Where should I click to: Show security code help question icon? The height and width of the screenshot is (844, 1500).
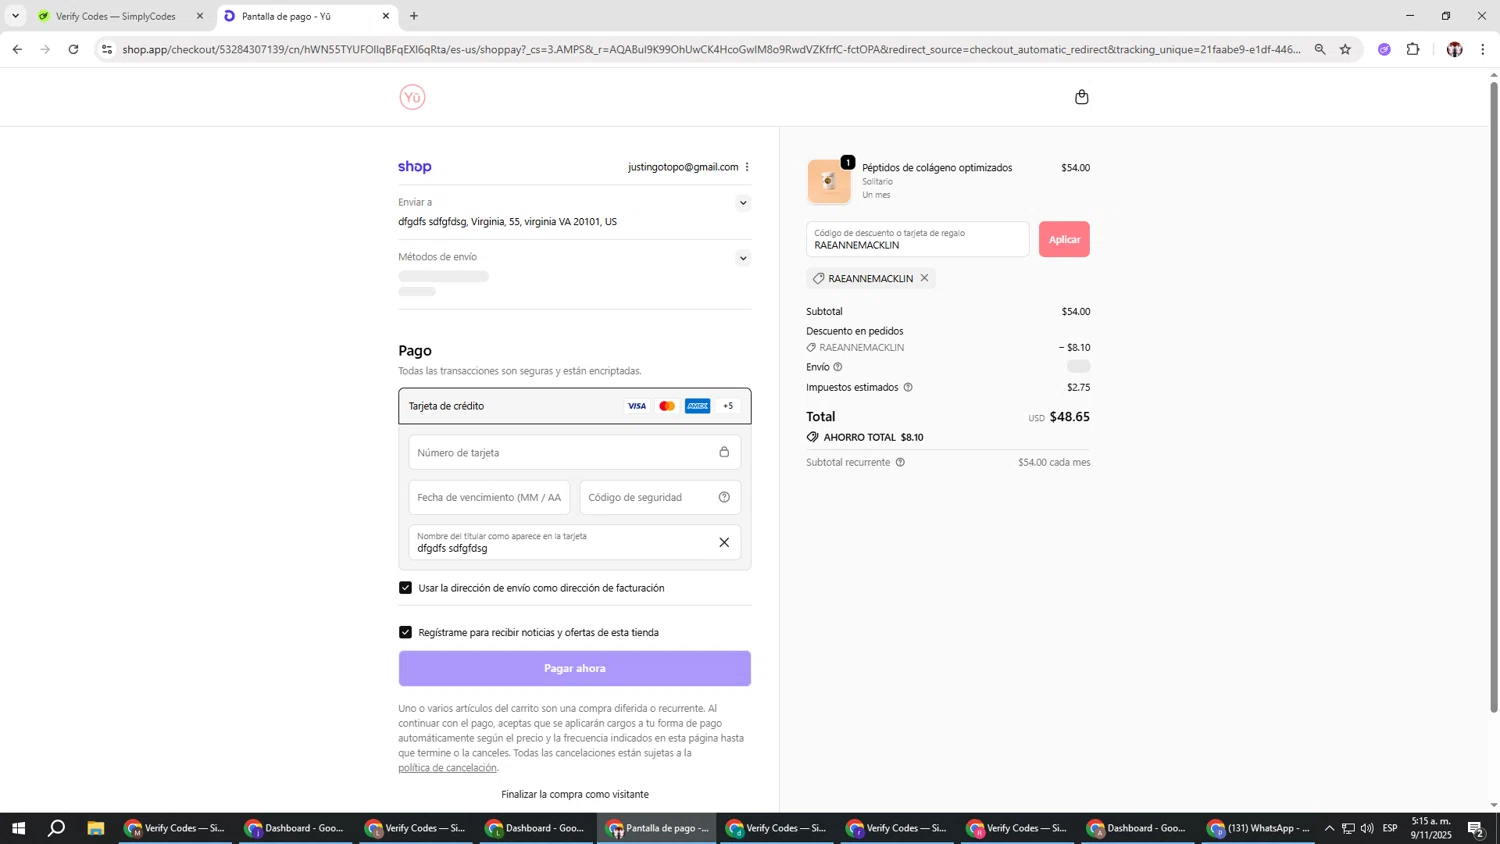(x=724, y=497)
